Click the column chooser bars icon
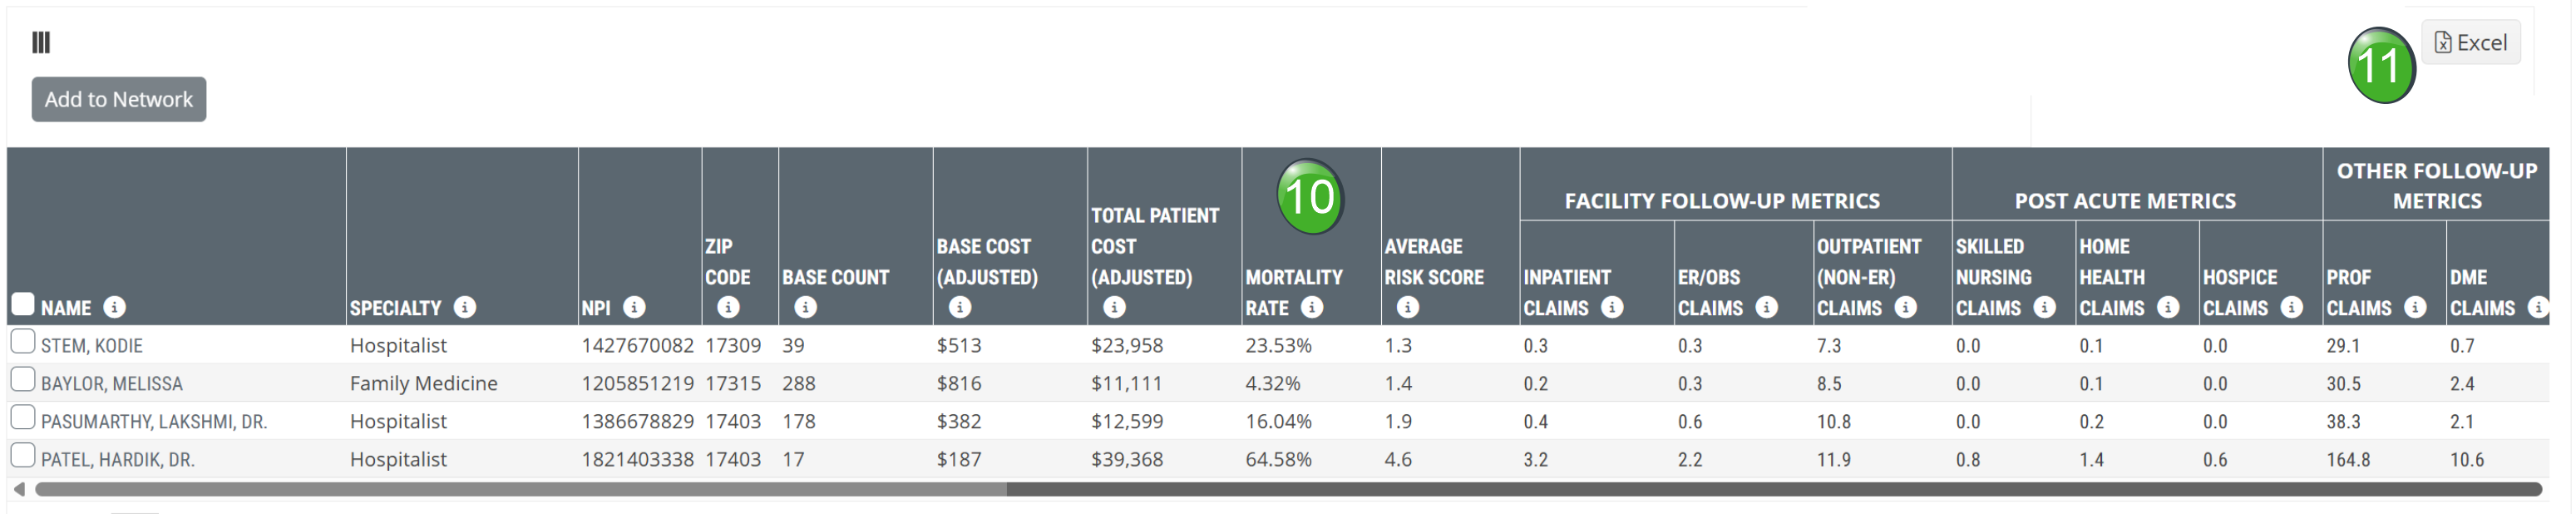Screen dimensions: 2576x514 (41, 42)
